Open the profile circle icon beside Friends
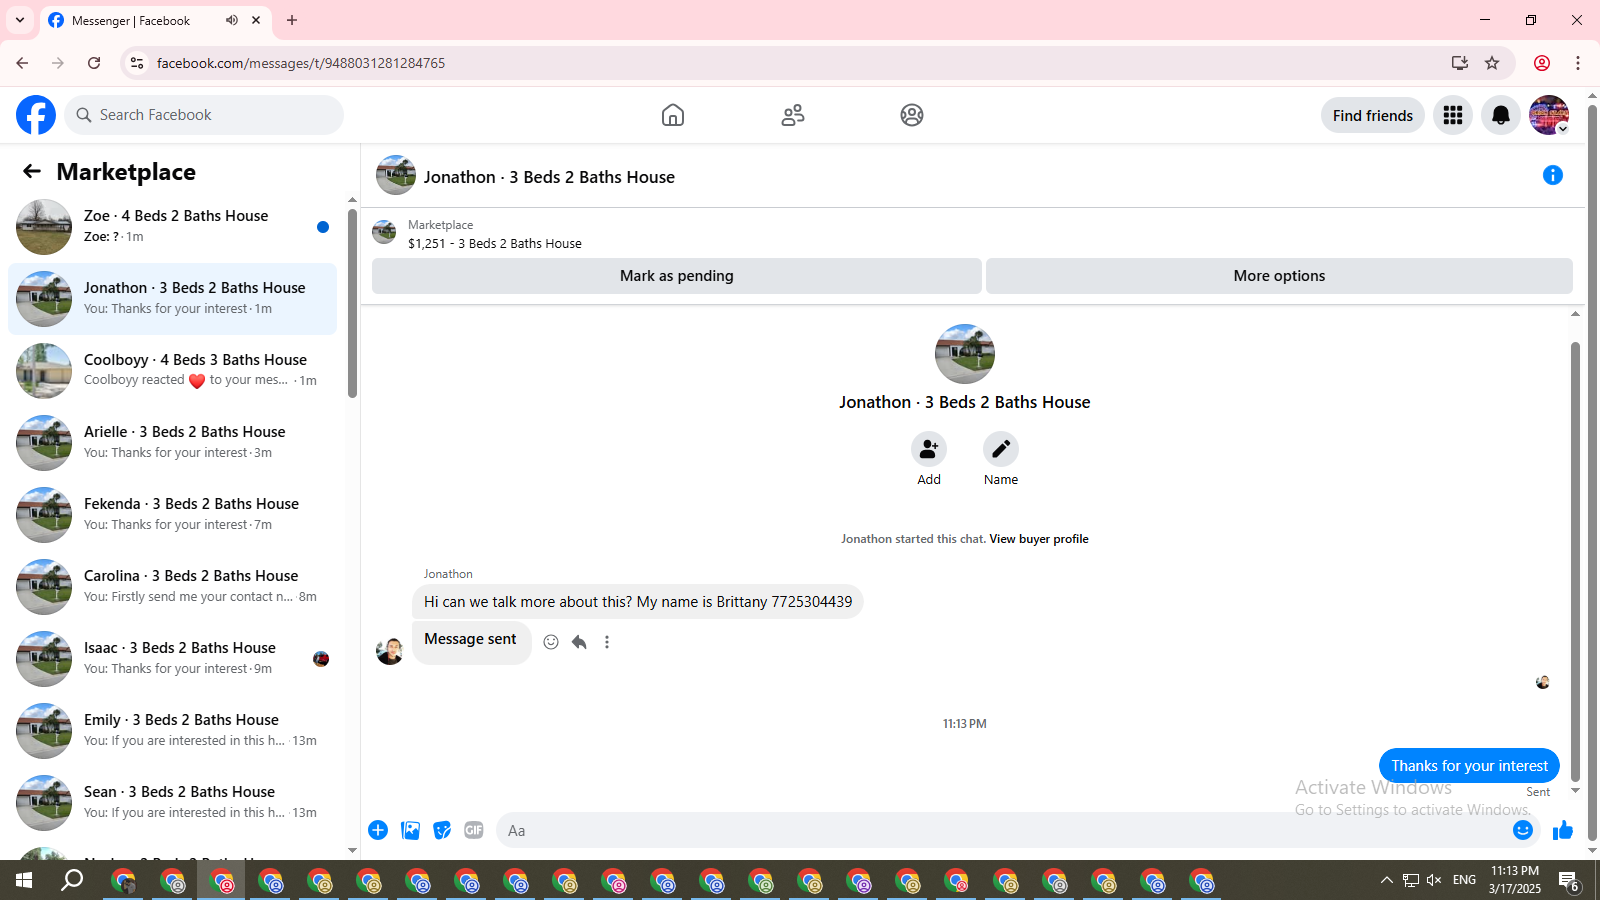This screenshot has width=1600, height=900. [912, 115]
